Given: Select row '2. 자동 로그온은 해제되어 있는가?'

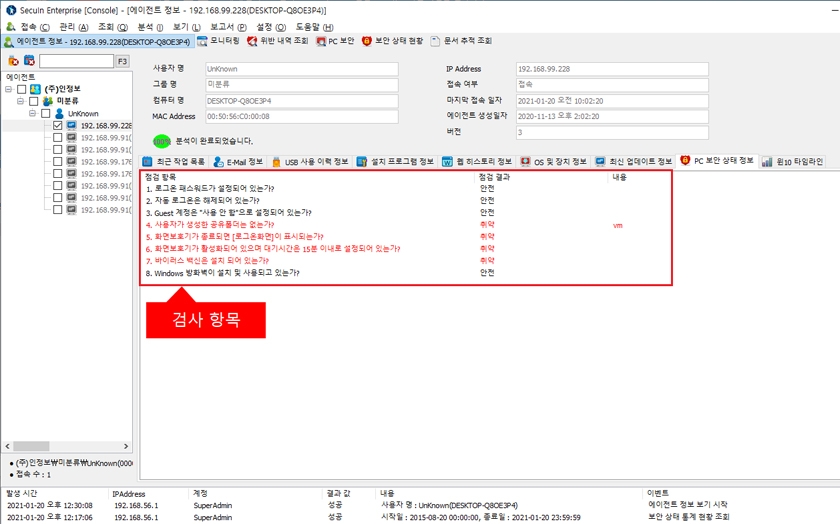Looking at the screenshot, I should click(406, 200).
